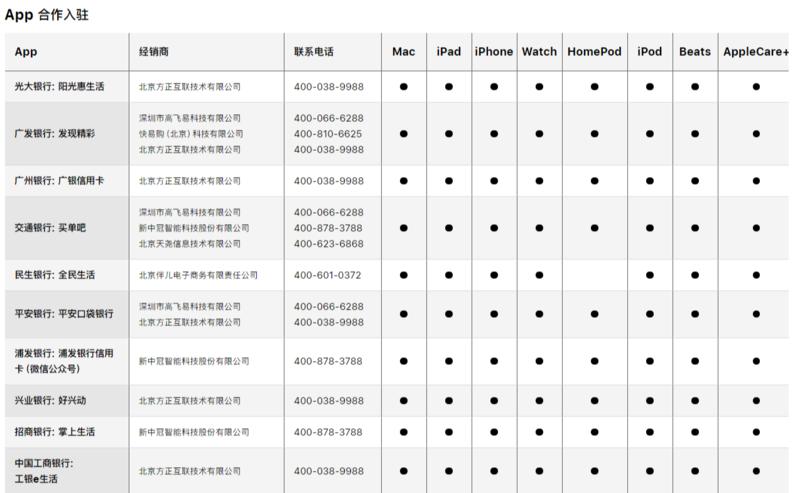Click the iPad dot for 广发银行

449,134
